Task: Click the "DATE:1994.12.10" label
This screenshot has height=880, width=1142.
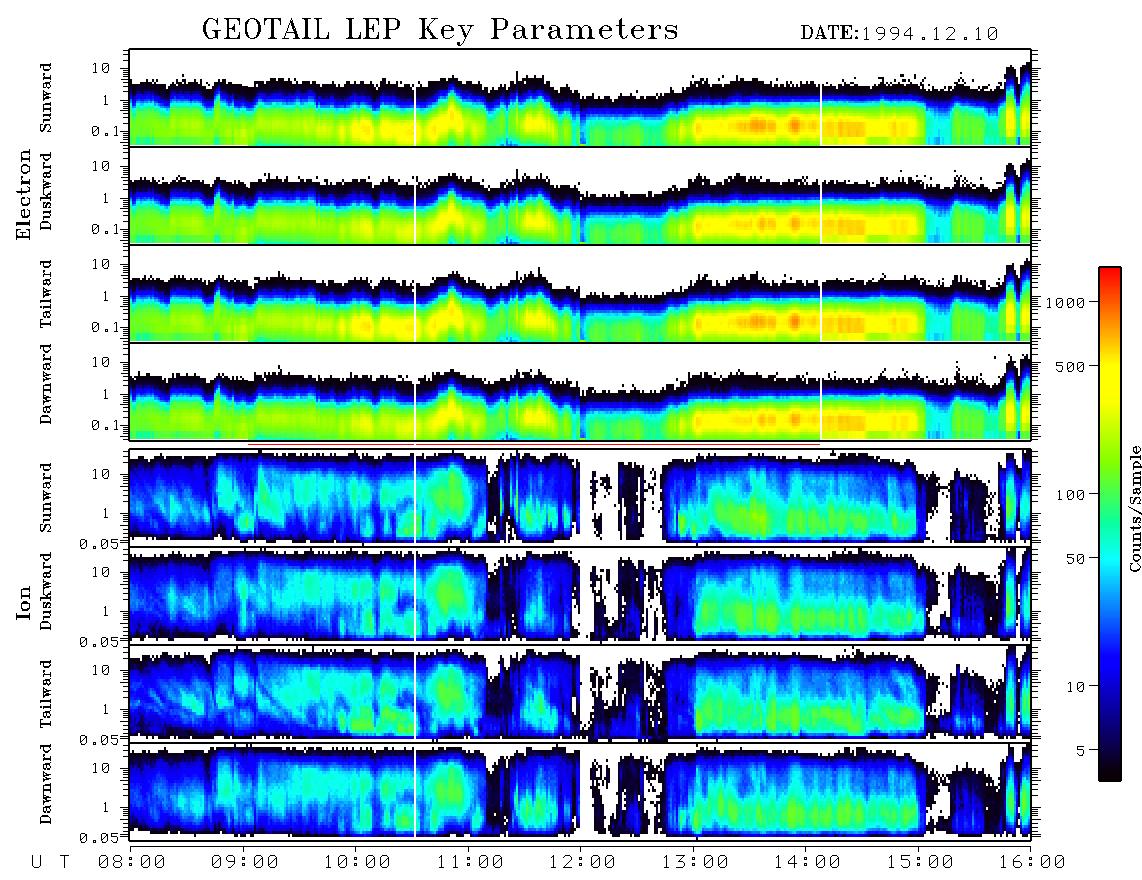Action: point(899,33)
